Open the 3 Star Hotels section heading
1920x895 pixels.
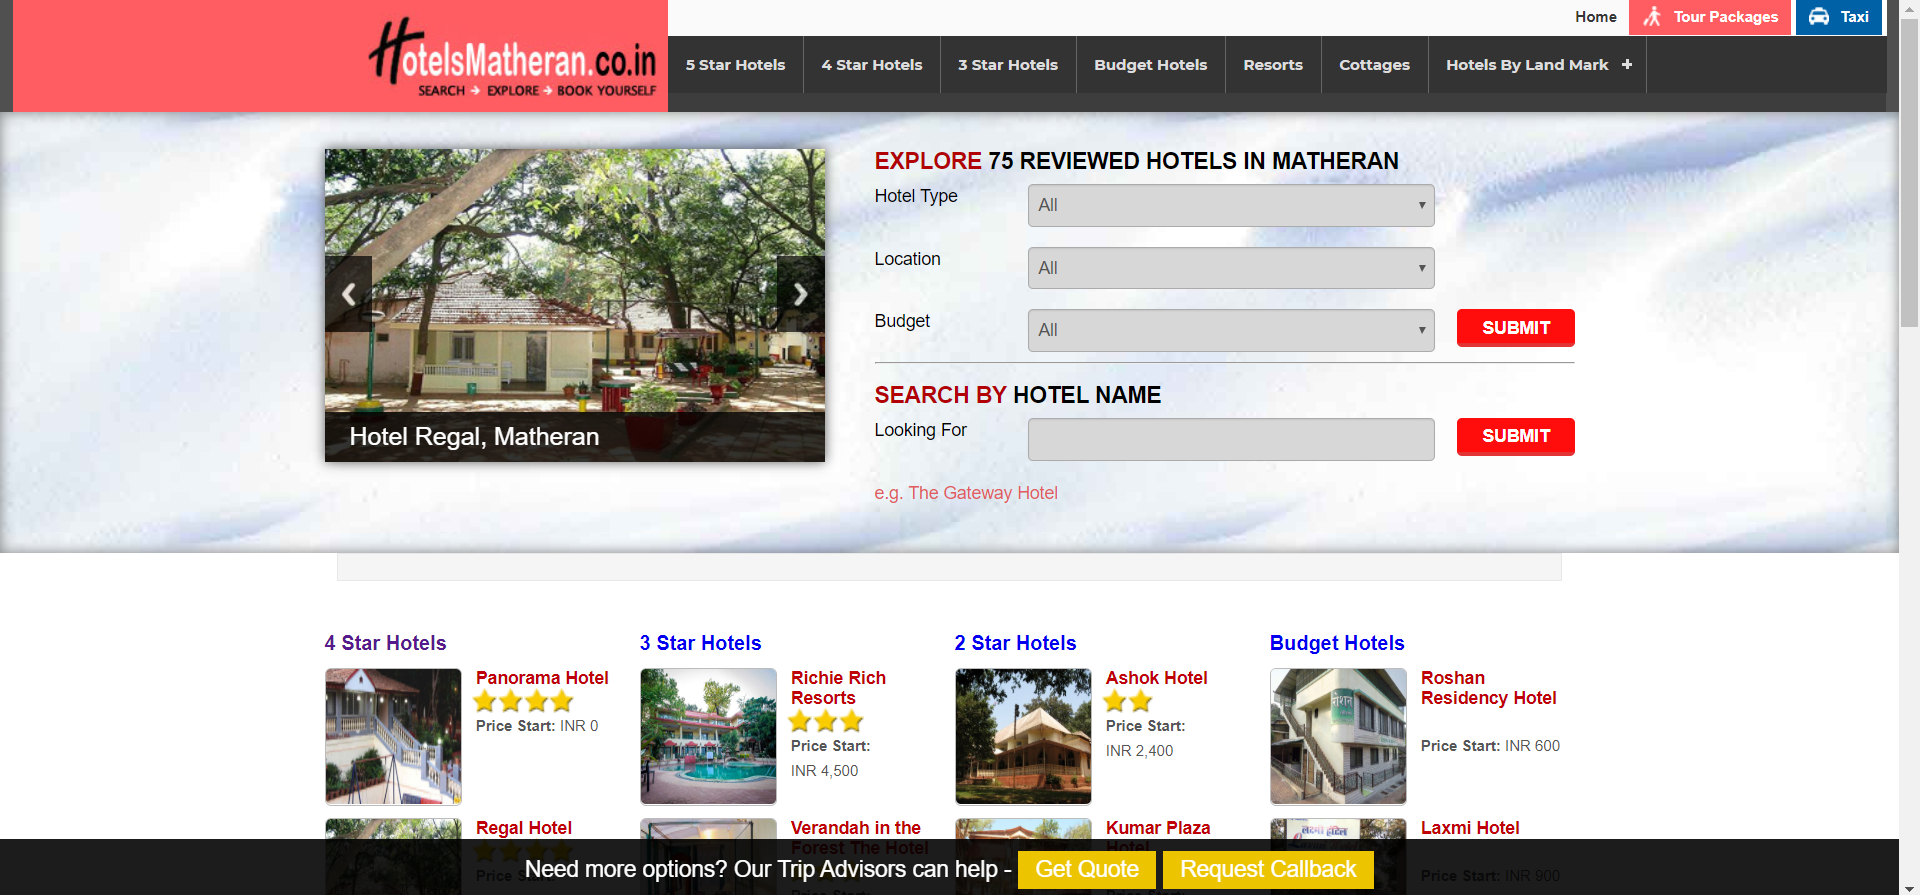(700, 643)
